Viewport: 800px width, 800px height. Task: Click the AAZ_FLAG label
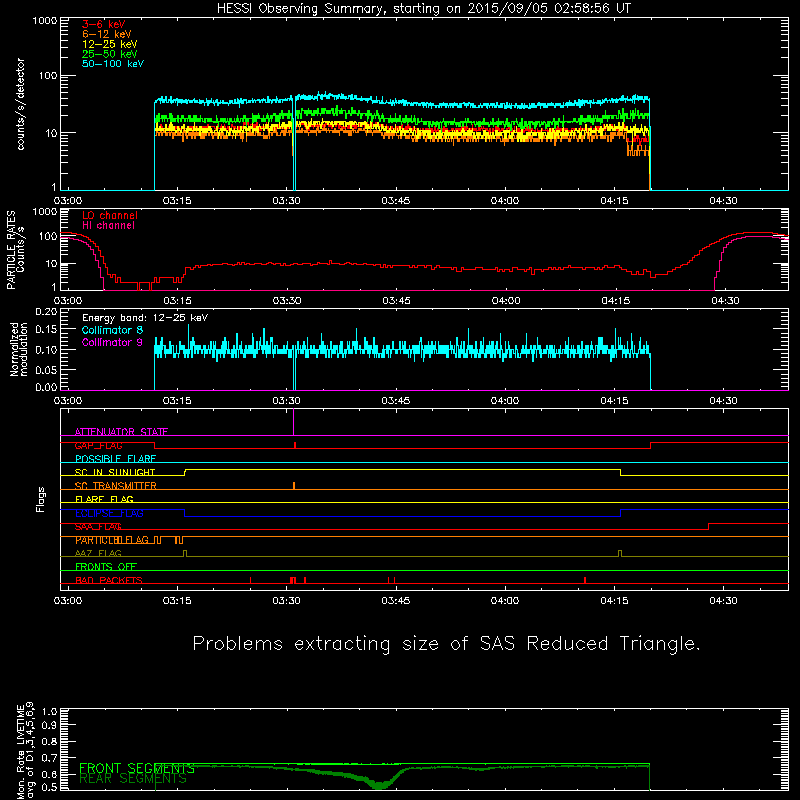tap(98, 554)
